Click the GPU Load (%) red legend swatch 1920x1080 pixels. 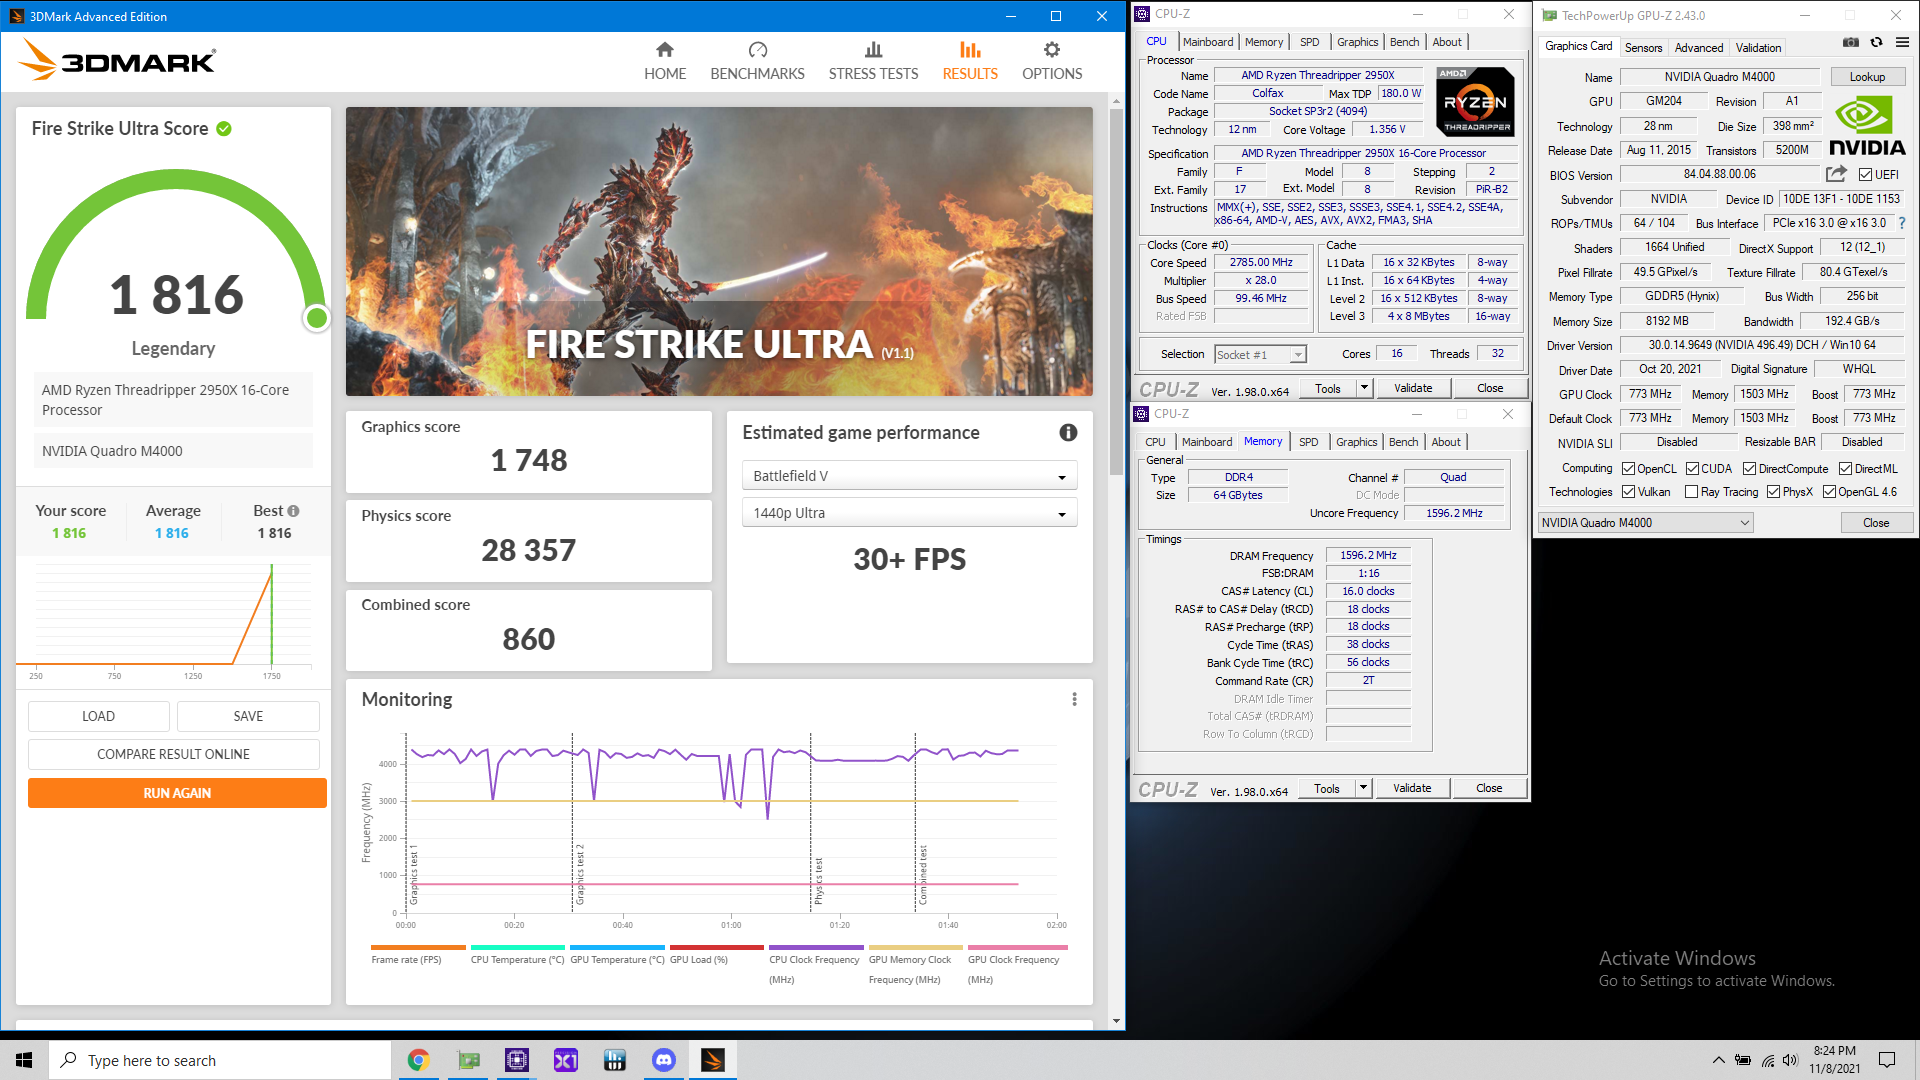click(x=716, y=947)
